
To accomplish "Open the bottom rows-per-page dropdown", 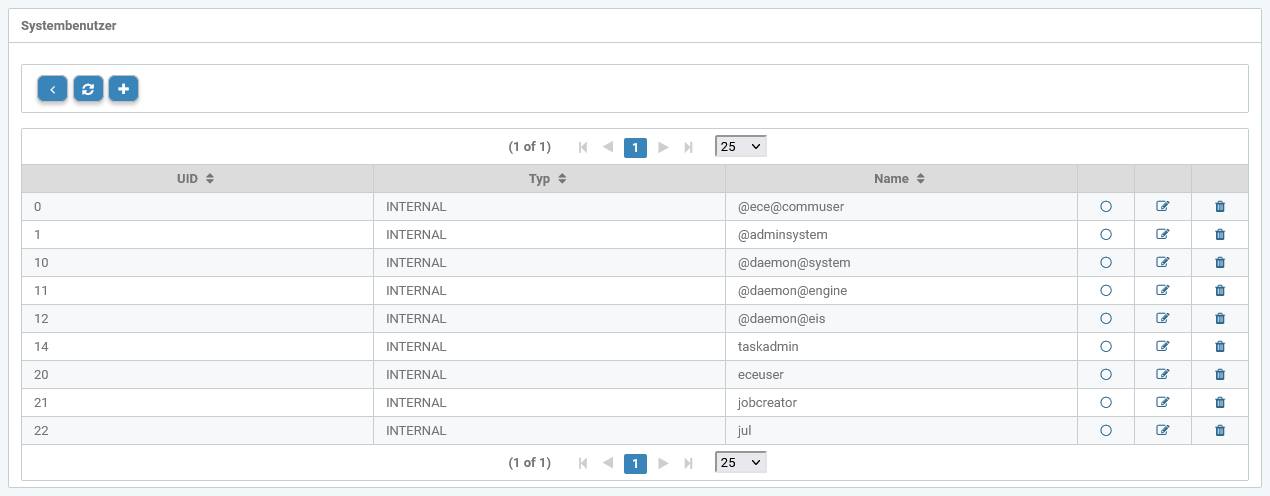I will (x=741, y=462).
